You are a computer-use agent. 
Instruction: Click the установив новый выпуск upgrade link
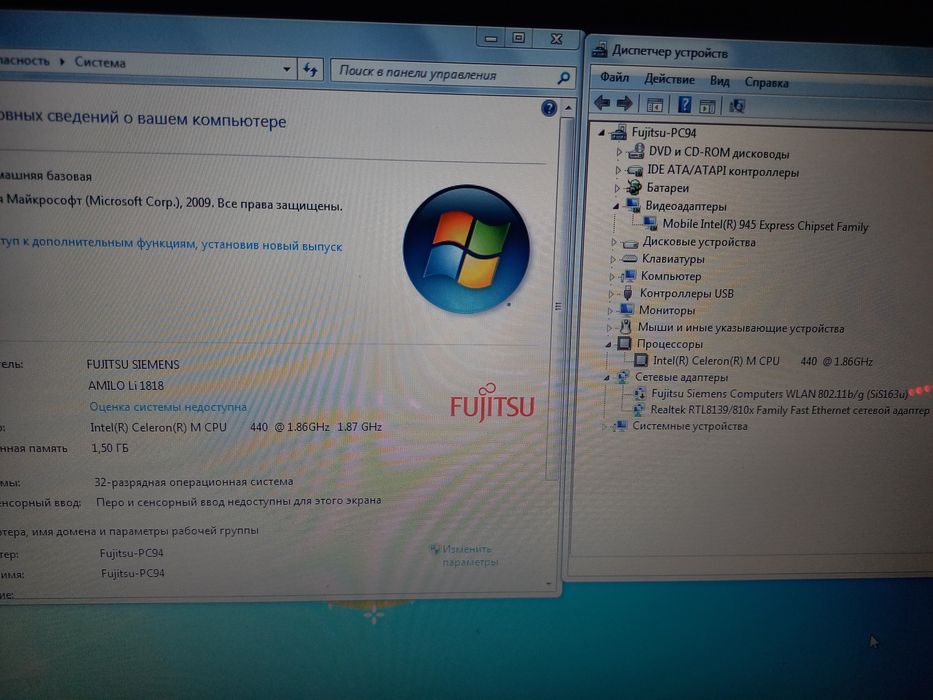[x=271, y=245]
